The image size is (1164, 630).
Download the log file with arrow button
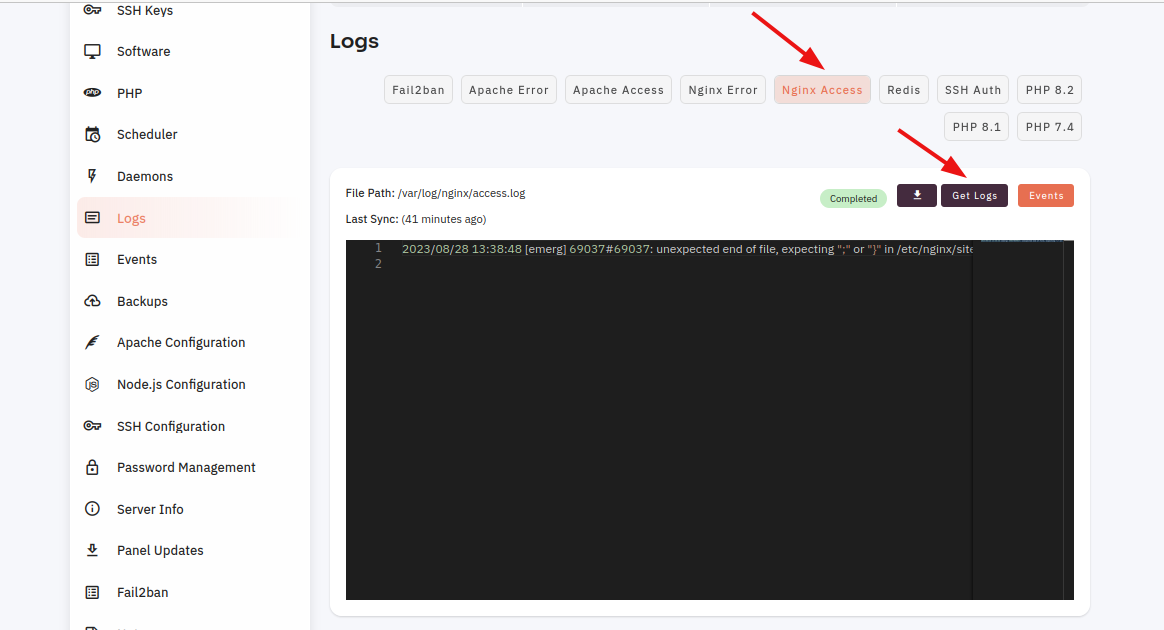[x=917, y=195]
